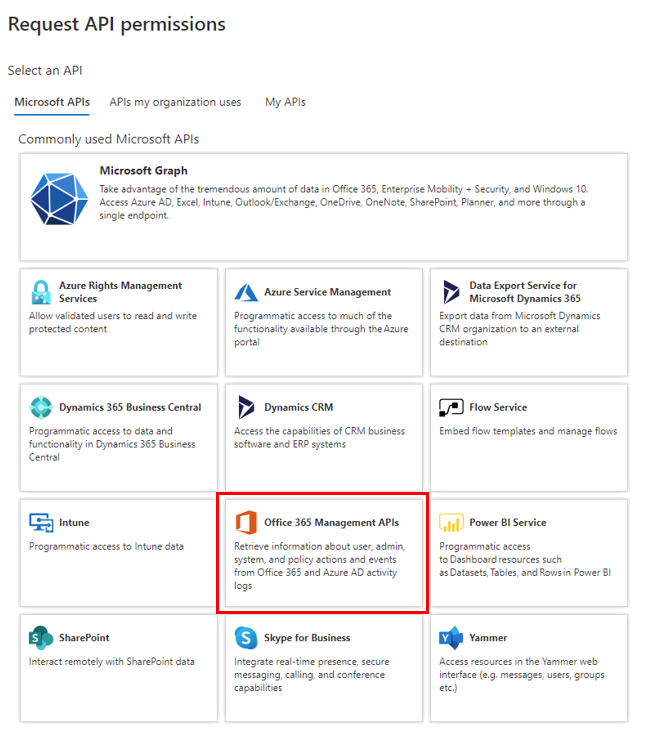Click 'Programmatic access to data and functionality' description
Image resolution: width=647 pixels, height=743 pixels.
(x=112, y=444)
